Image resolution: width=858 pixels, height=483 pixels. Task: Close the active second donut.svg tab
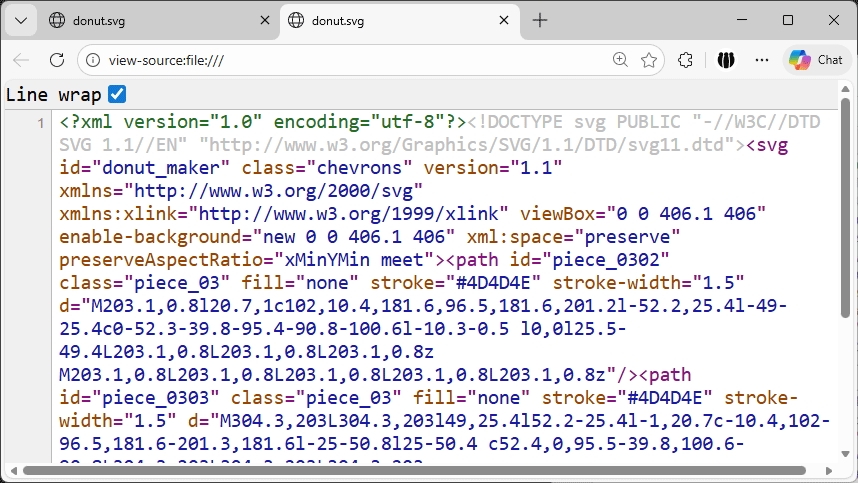[504, 21]
